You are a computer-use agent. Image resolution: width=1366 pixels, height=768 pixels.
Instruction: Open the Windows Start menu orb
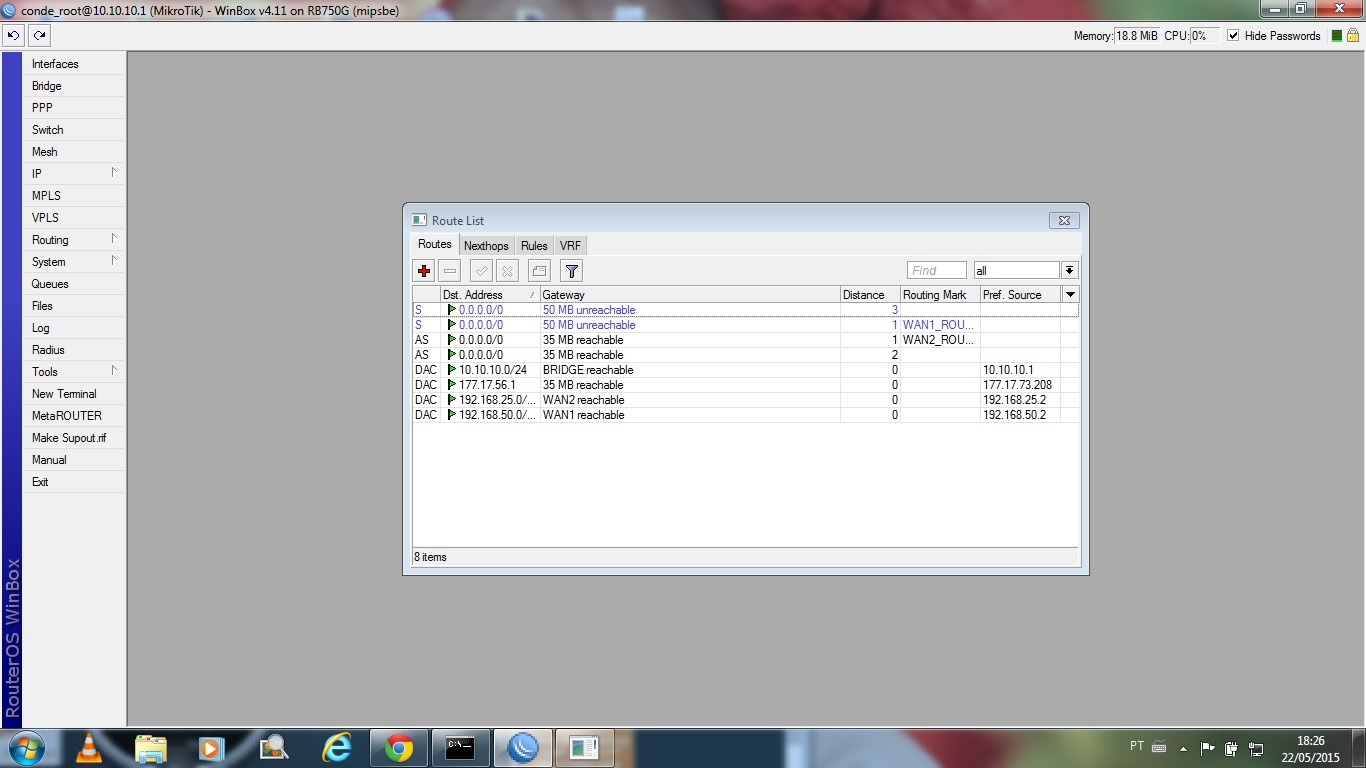[x=26, y=748]
